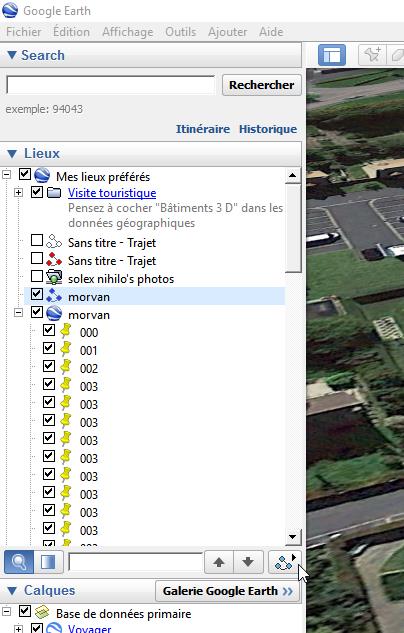Check solex nihilo's photos checkbox
This screenshot has height=633, width=404.
coord(37,276)
